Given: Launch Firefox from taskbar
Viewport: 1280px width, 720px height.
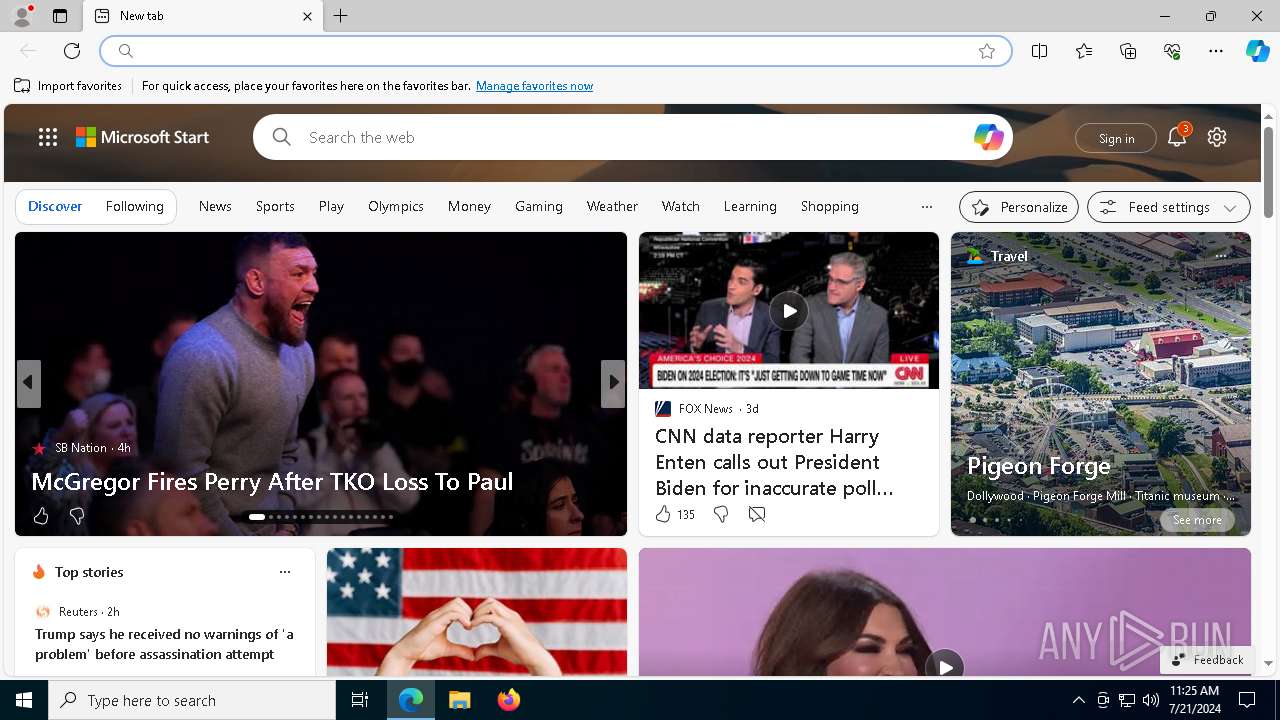Looking at the screenshot, I should [509, 700].
